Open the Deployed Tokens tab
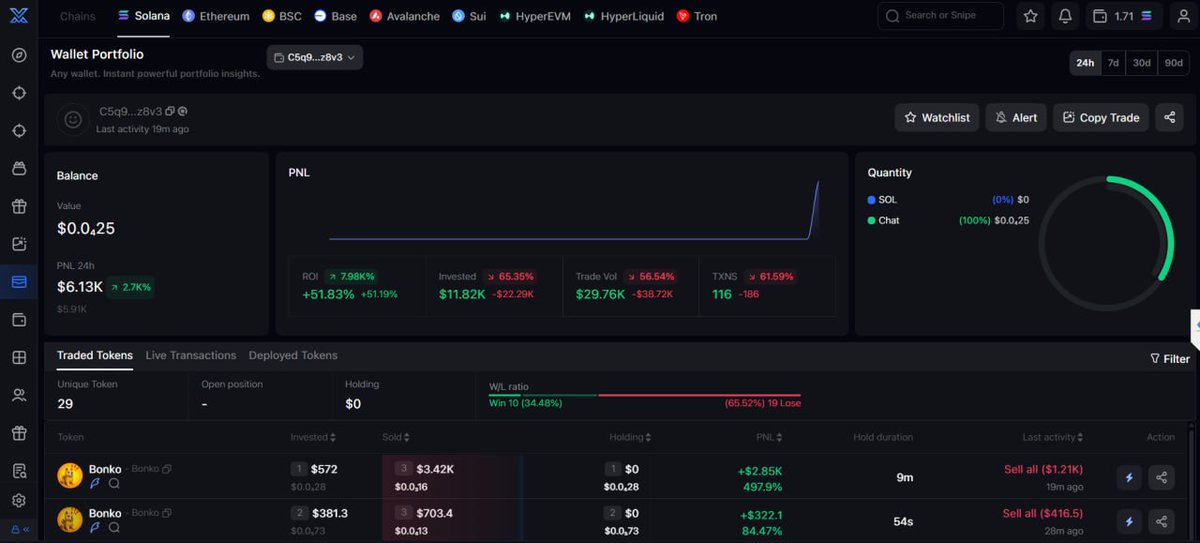 click(x=293, y=355)
